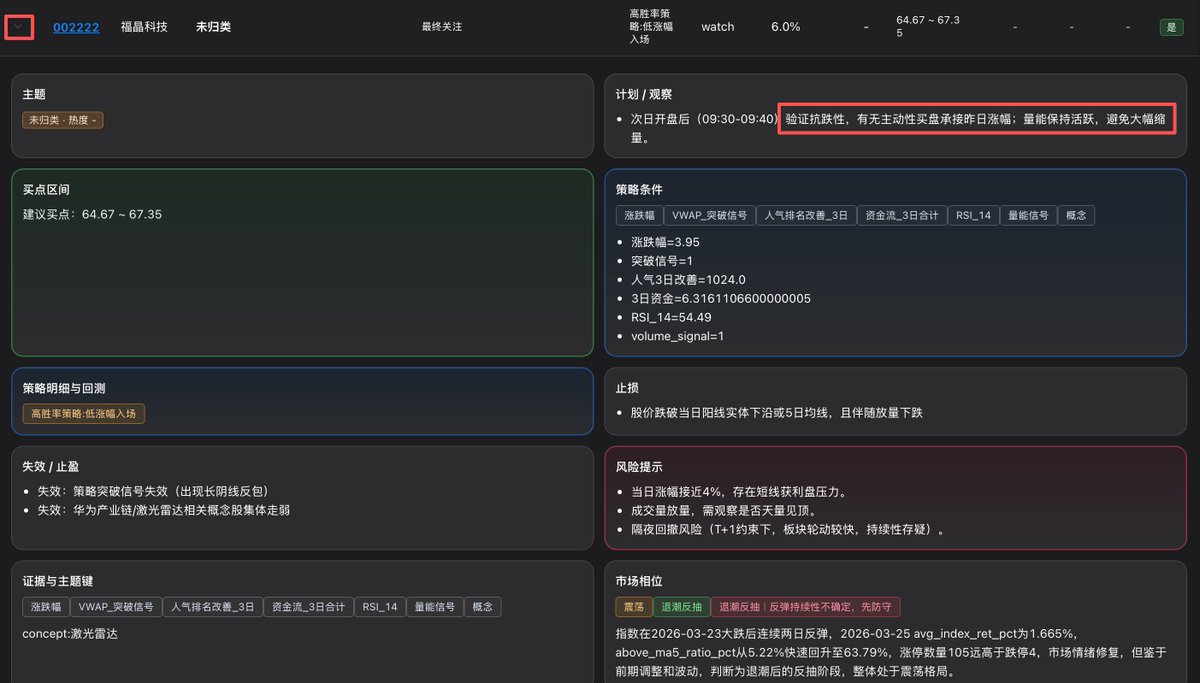This screenshot has width=1200, height=683.
Task: Click RSI_14 tag under 策略条件
Action: point(974,215)
